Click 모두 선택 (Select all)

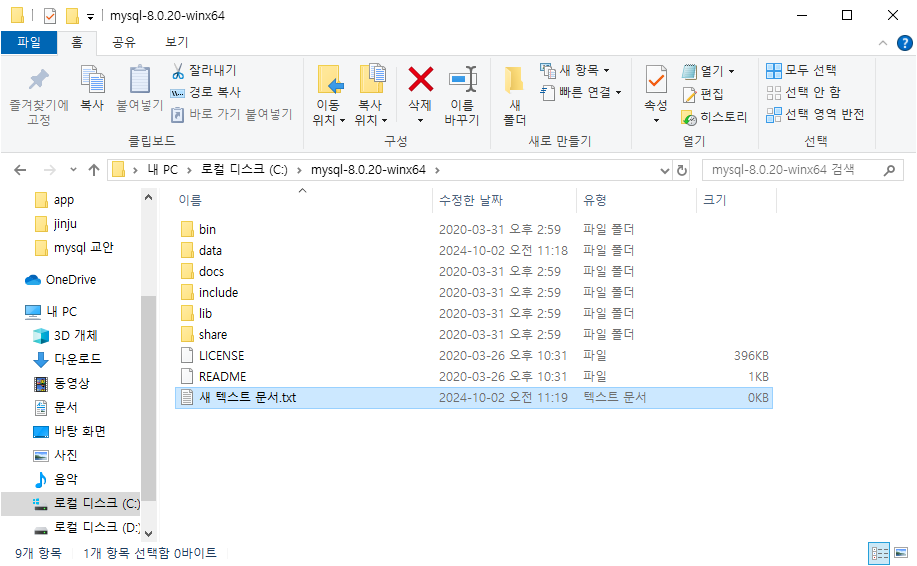point(801,71)
